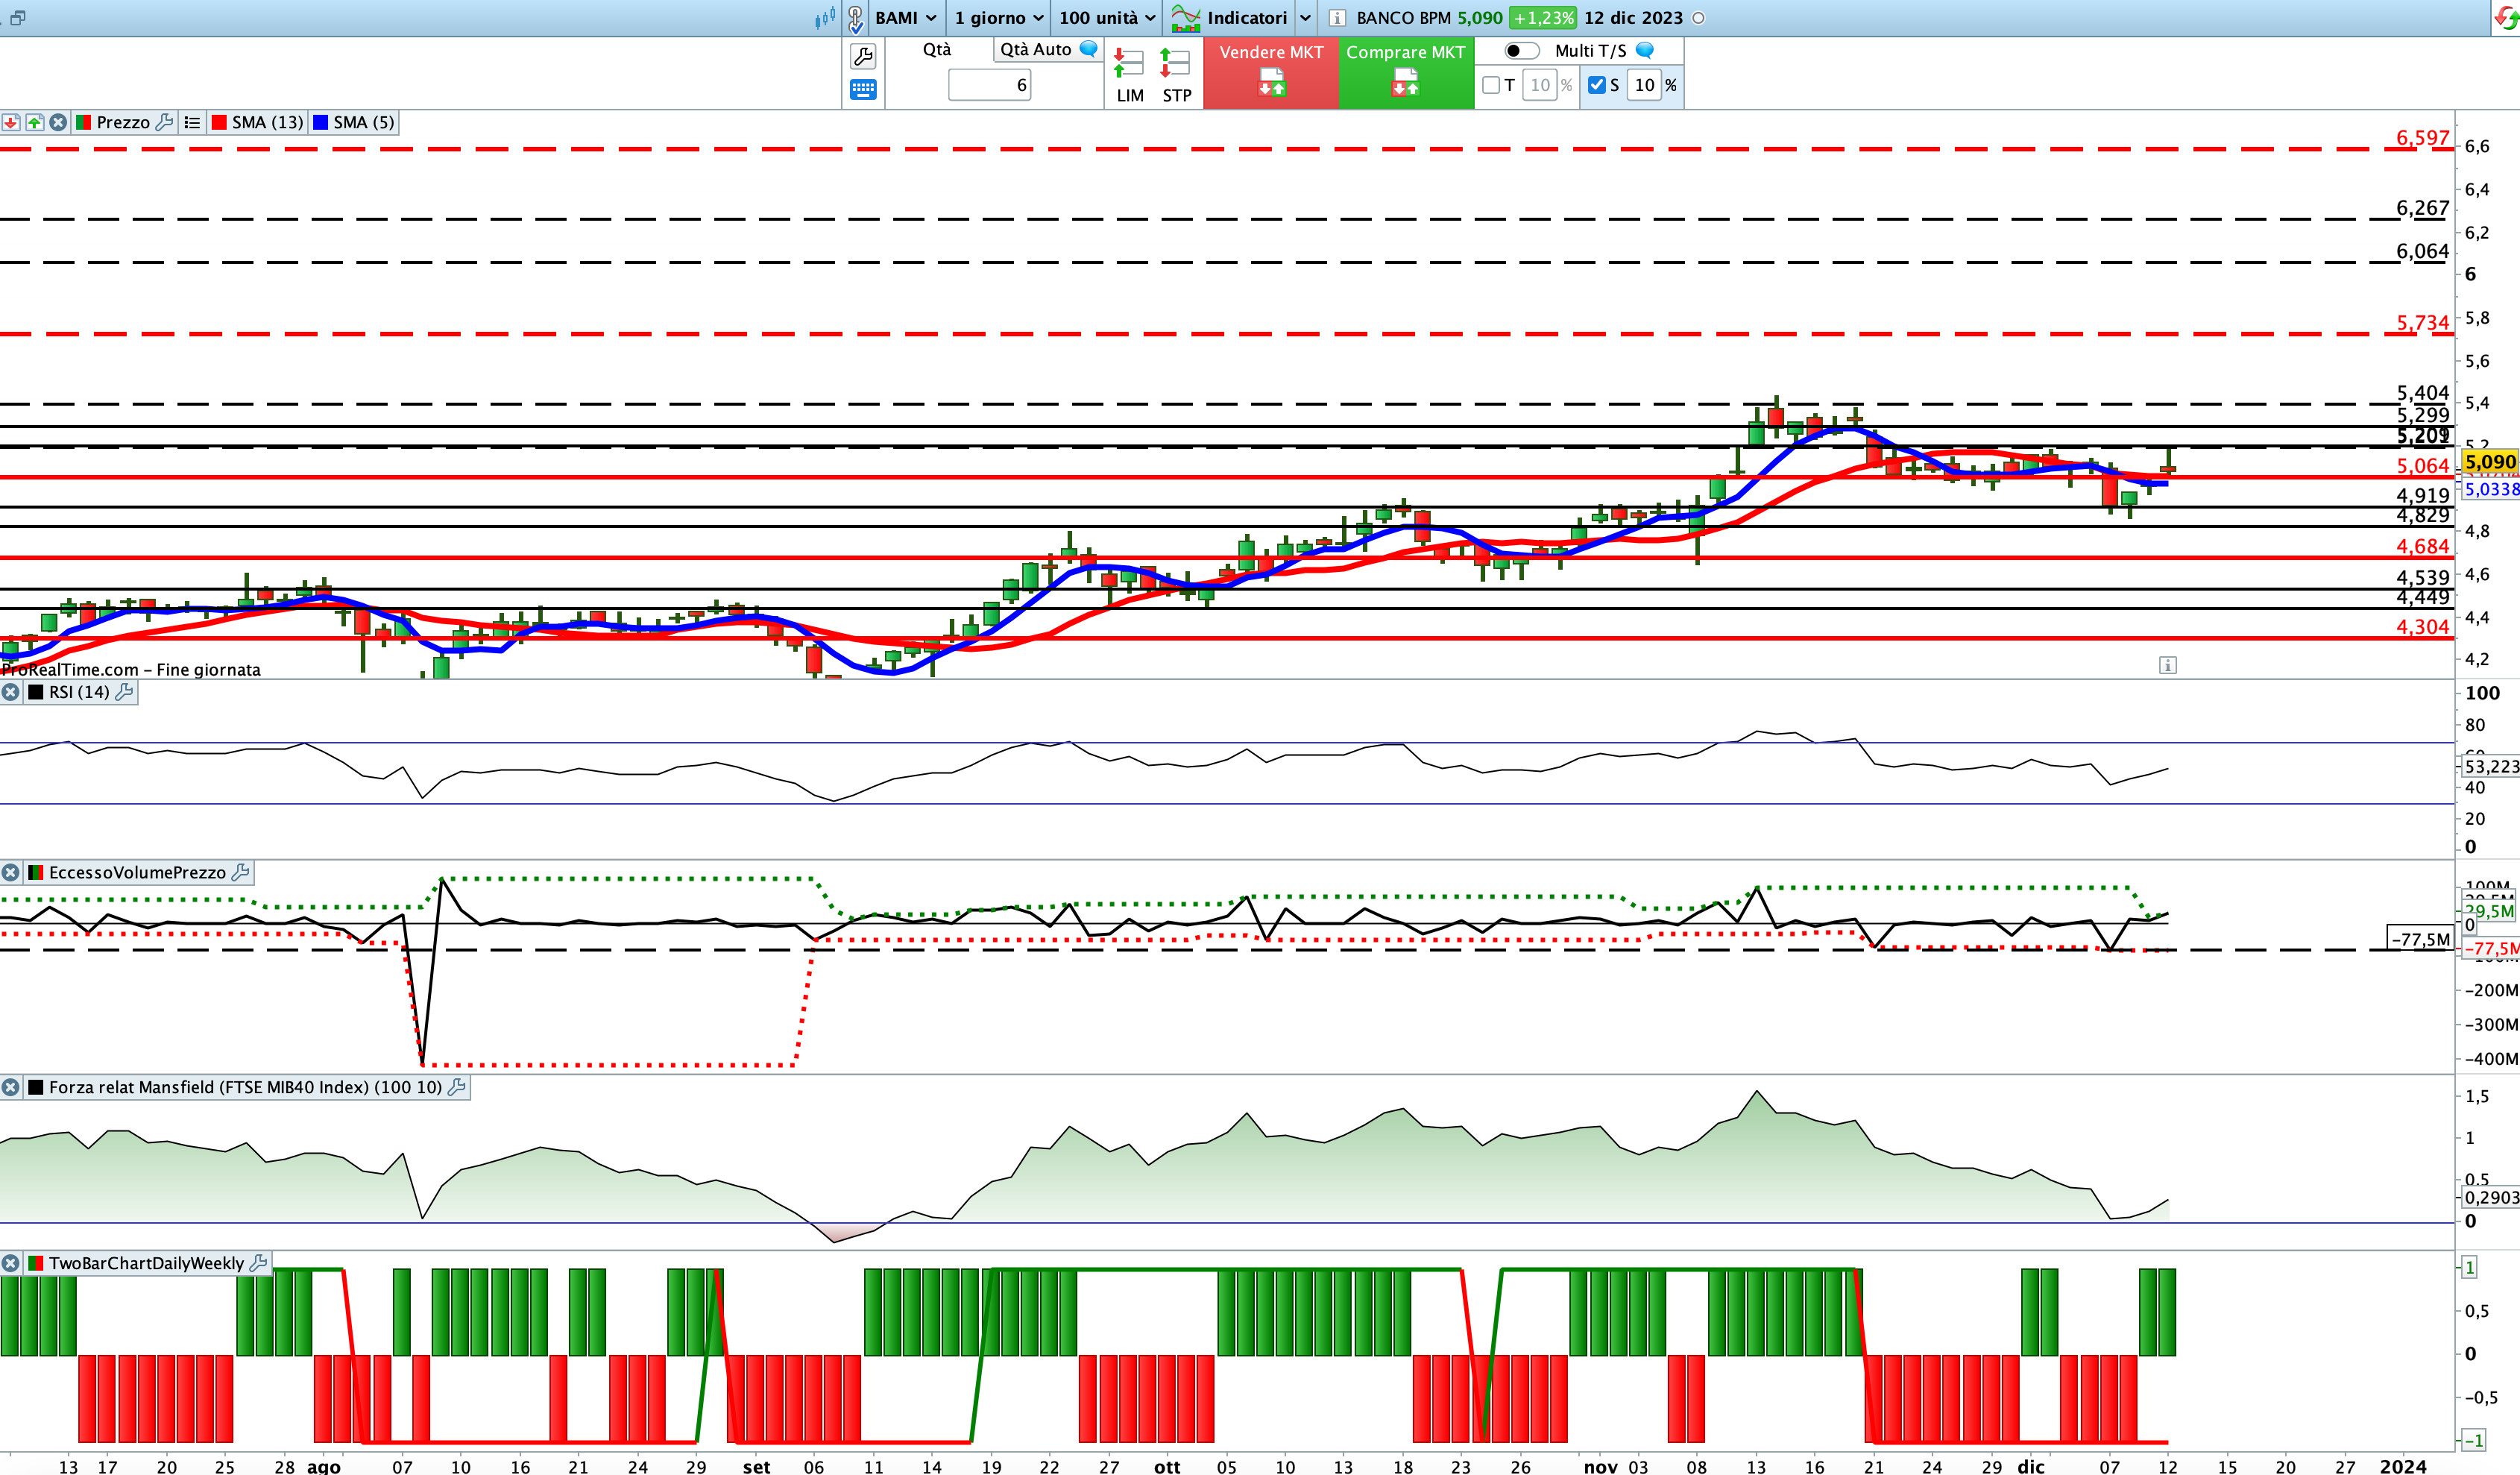Move price panel up green arrow icon

[x=35, y=122]
